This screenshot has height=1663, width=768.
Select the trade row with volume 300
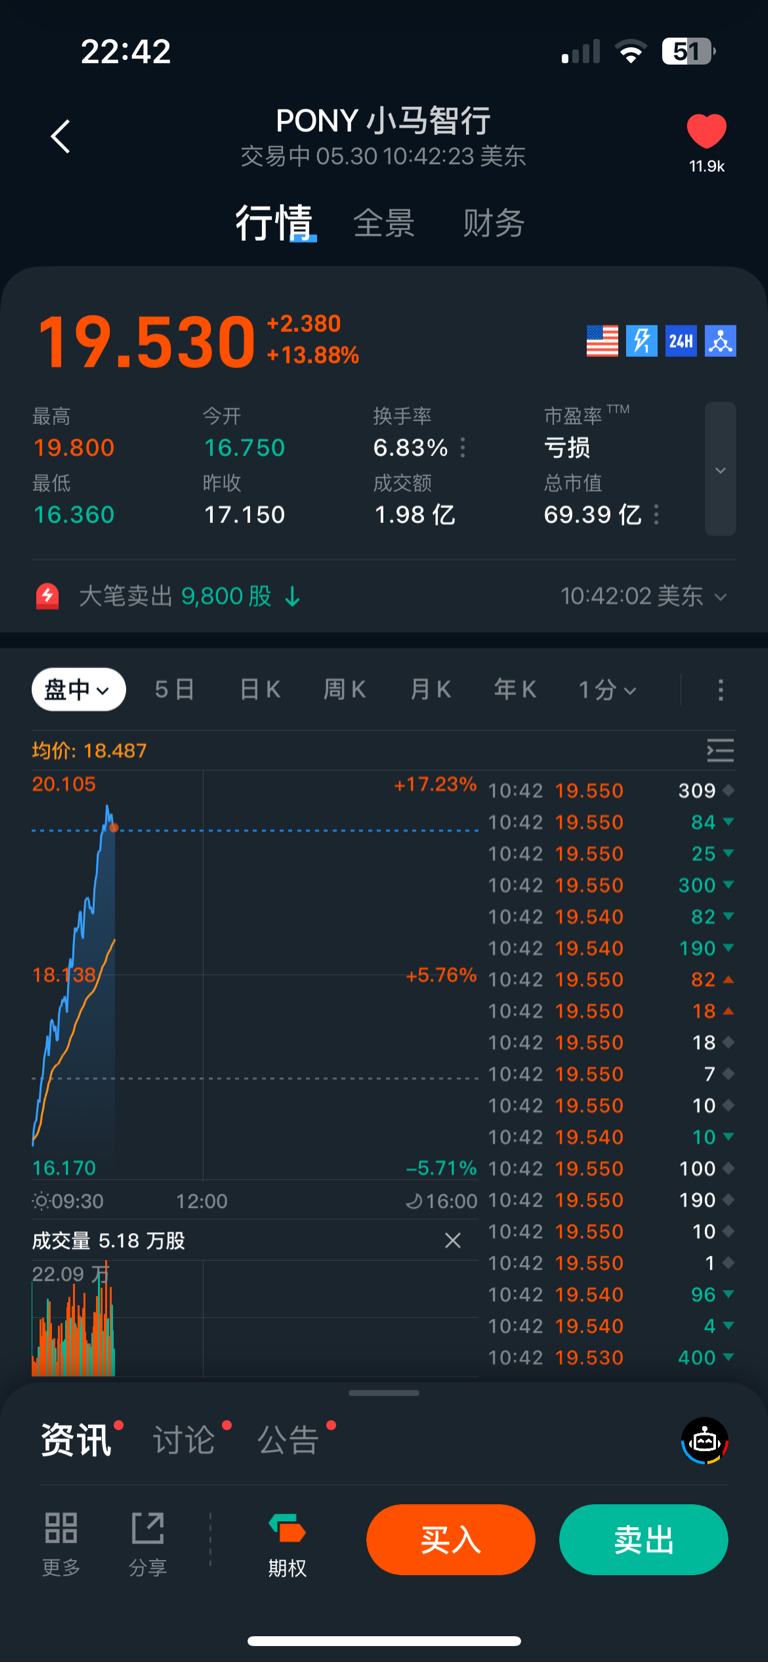pyautogui.click(x=612, y=885)
